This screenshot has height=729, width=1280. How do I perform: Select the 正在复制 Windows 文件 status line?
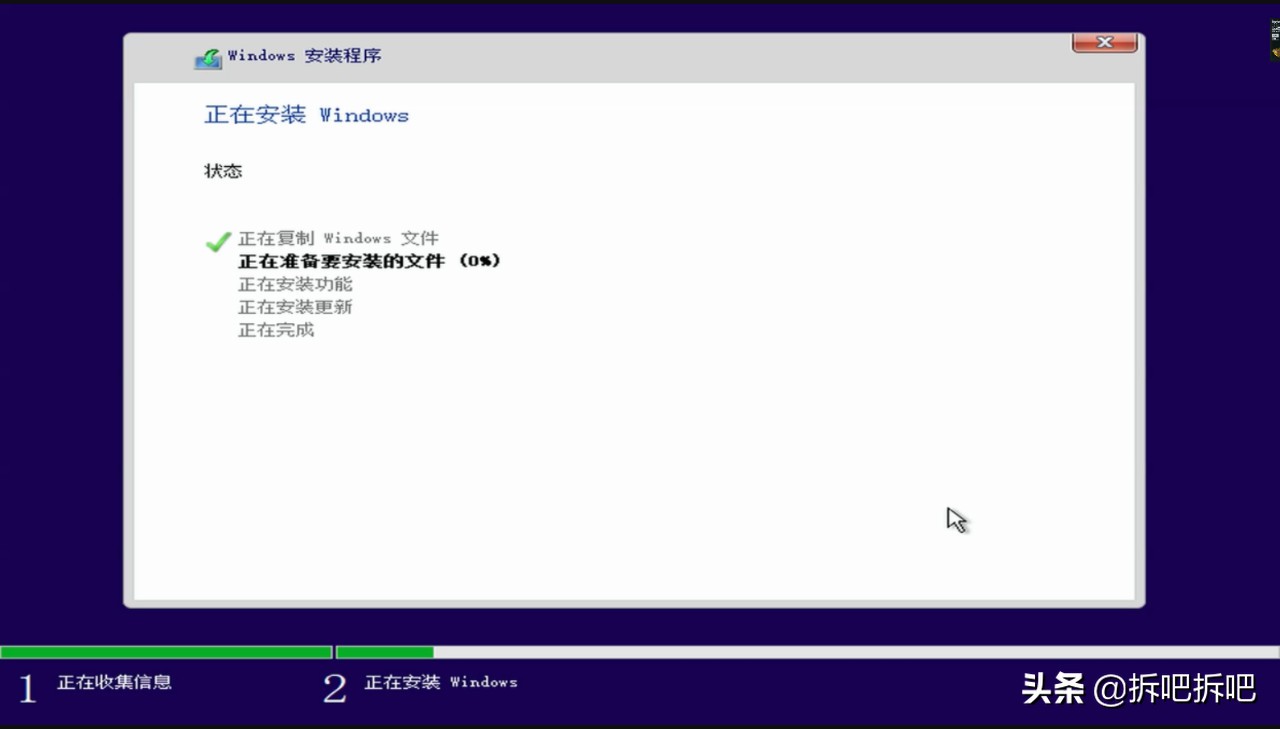[x=339, y=238]
